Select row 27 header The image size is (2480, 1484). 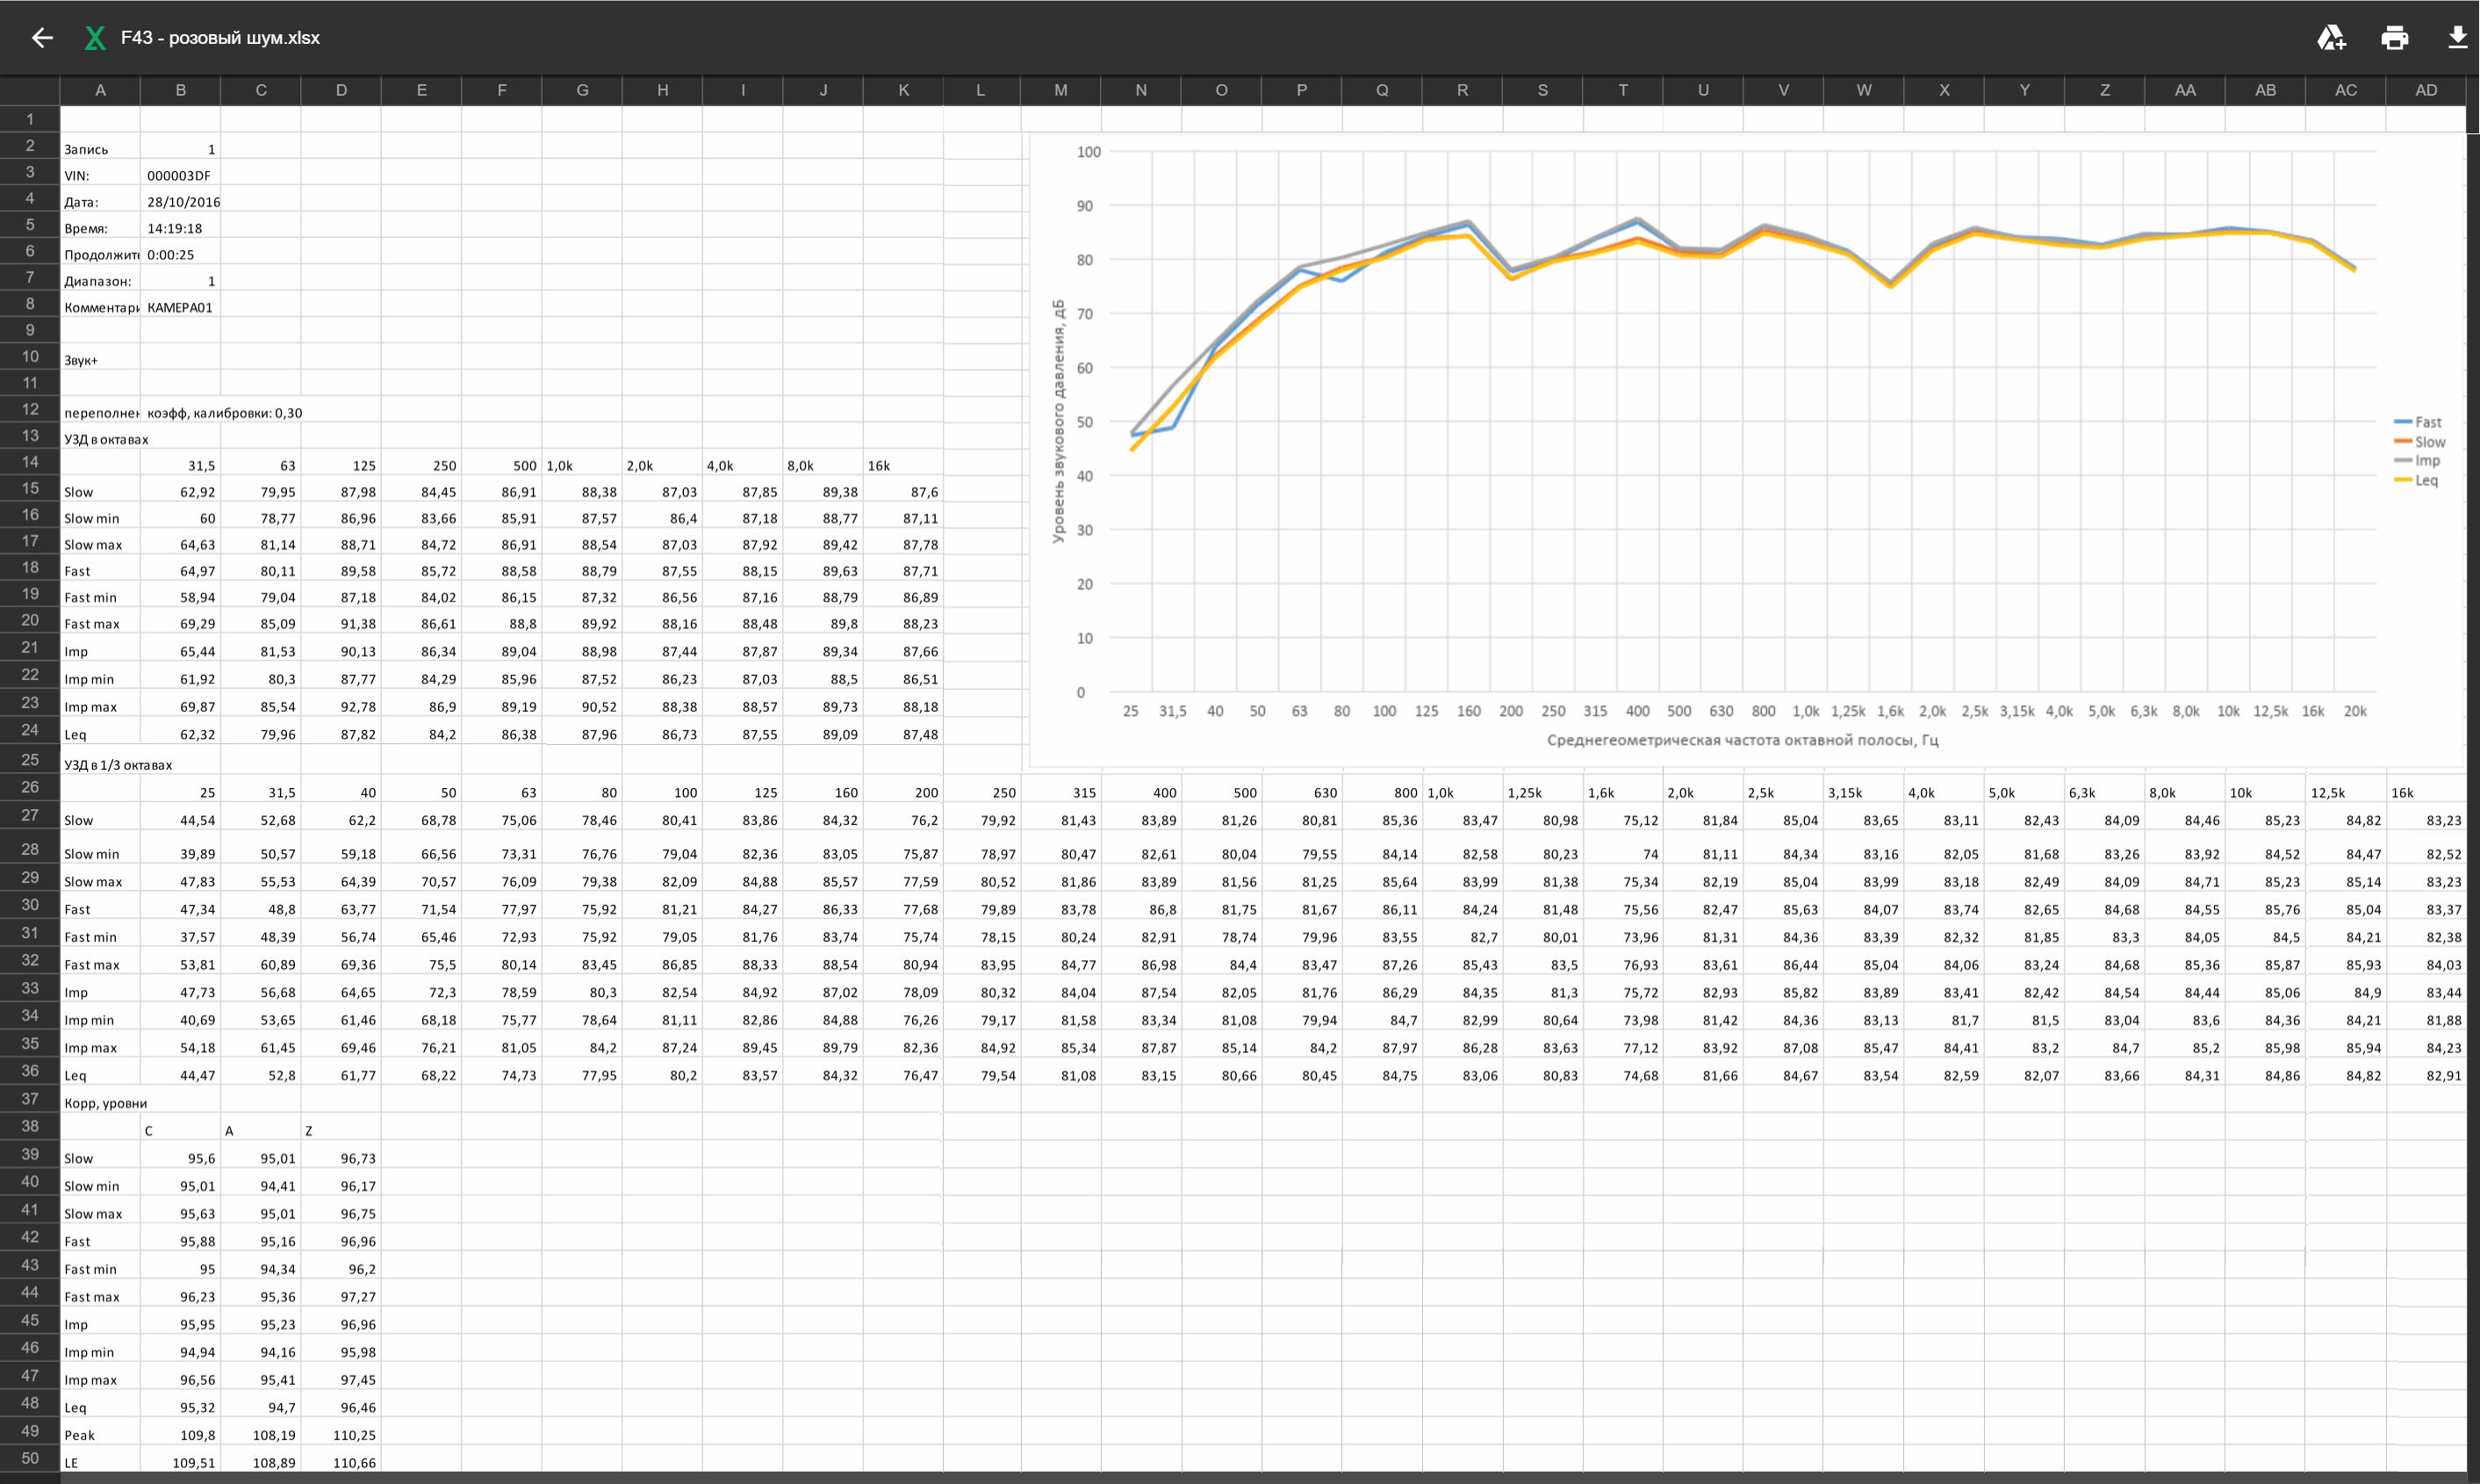(x=30, y=816)
